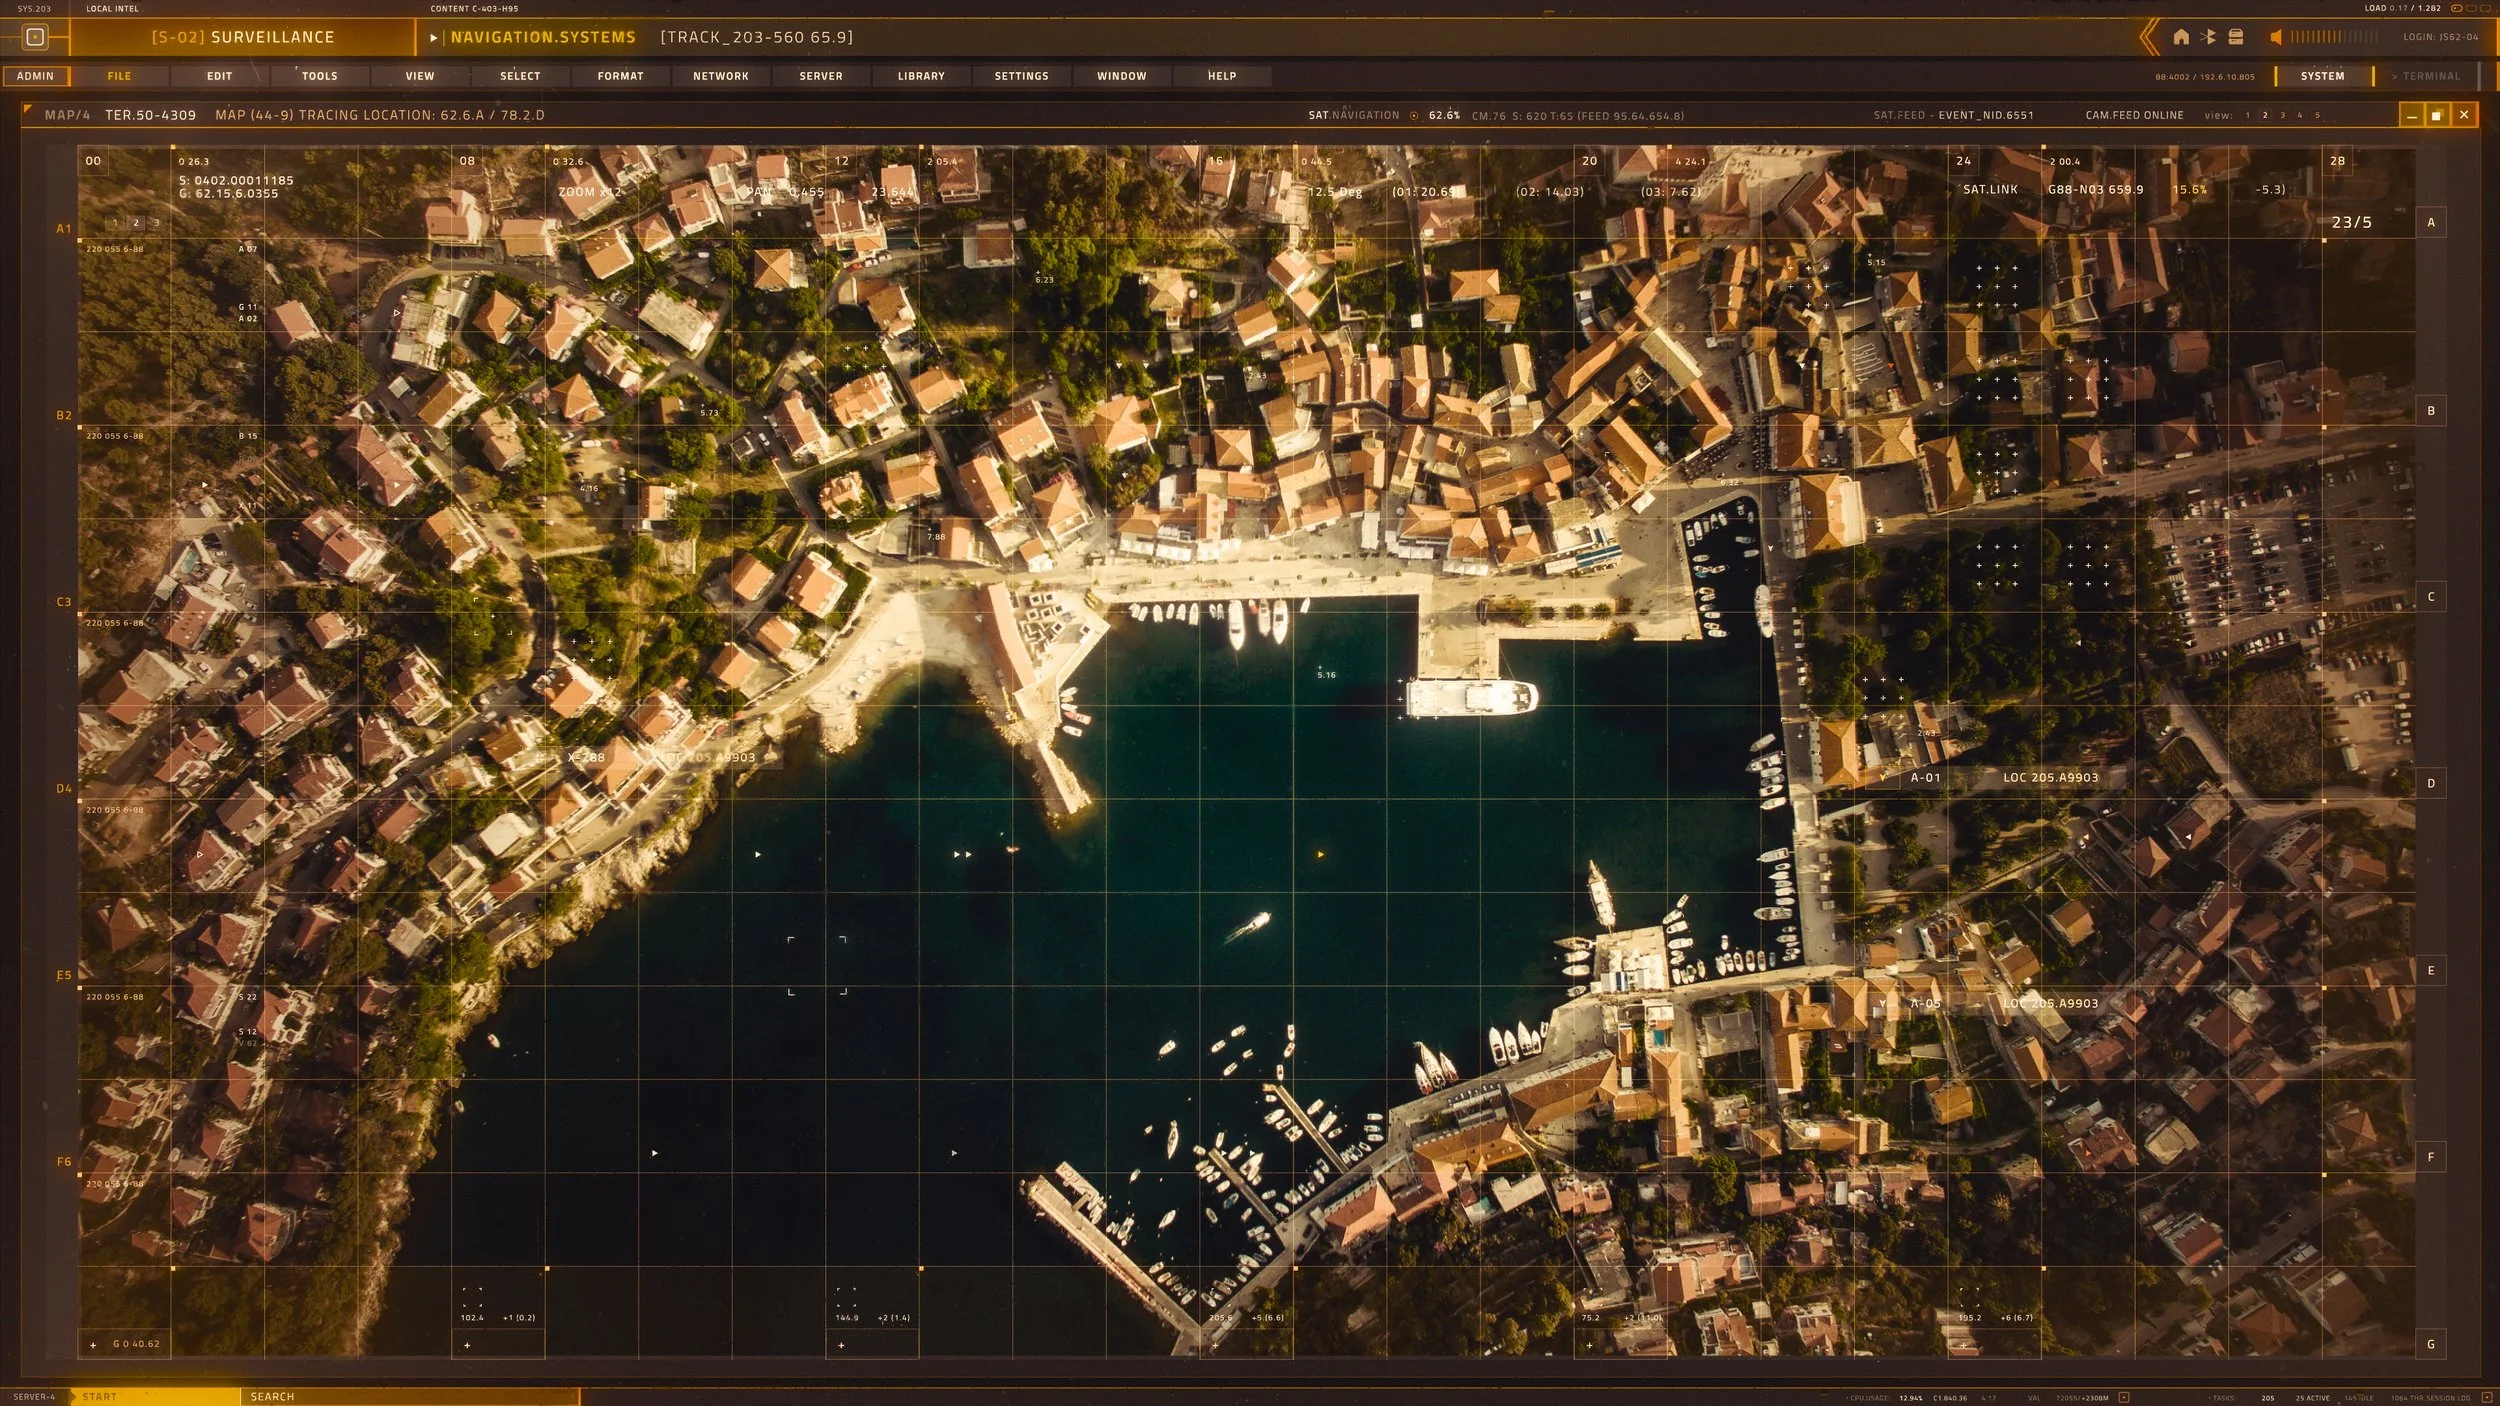Click the double chevron back arrows
This screenshot has width=2500, height=1406.
(2148, 38)
